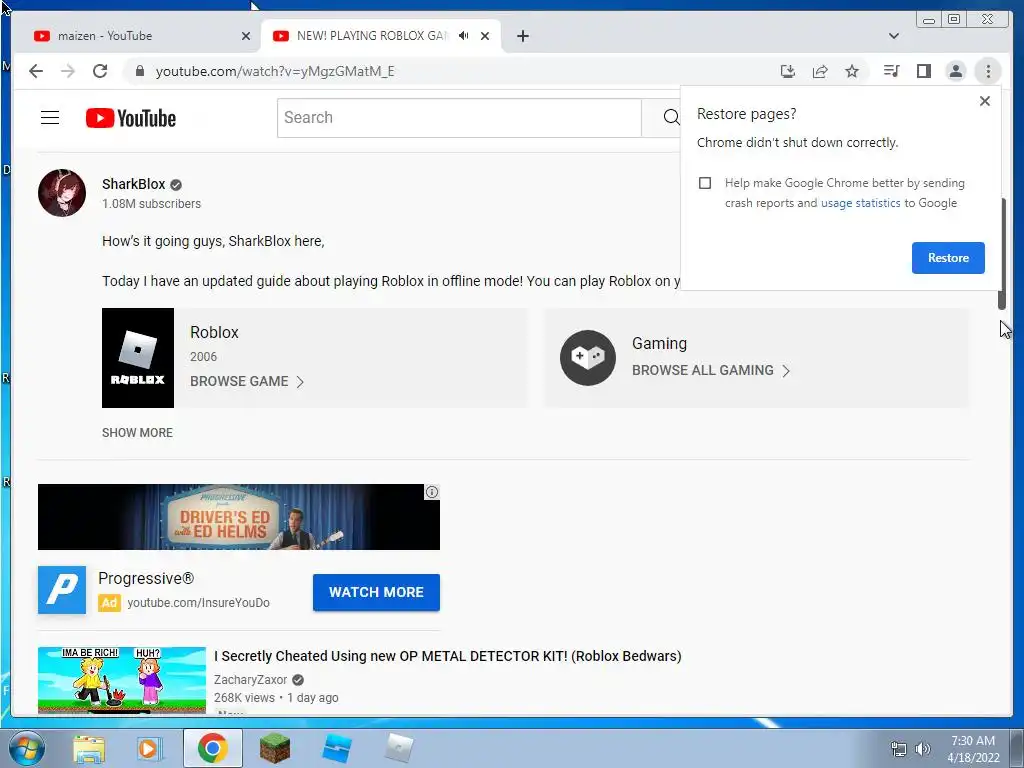1024x768 pixels.
Task: View site info via the padlock icon
Action: pos(140,71)
